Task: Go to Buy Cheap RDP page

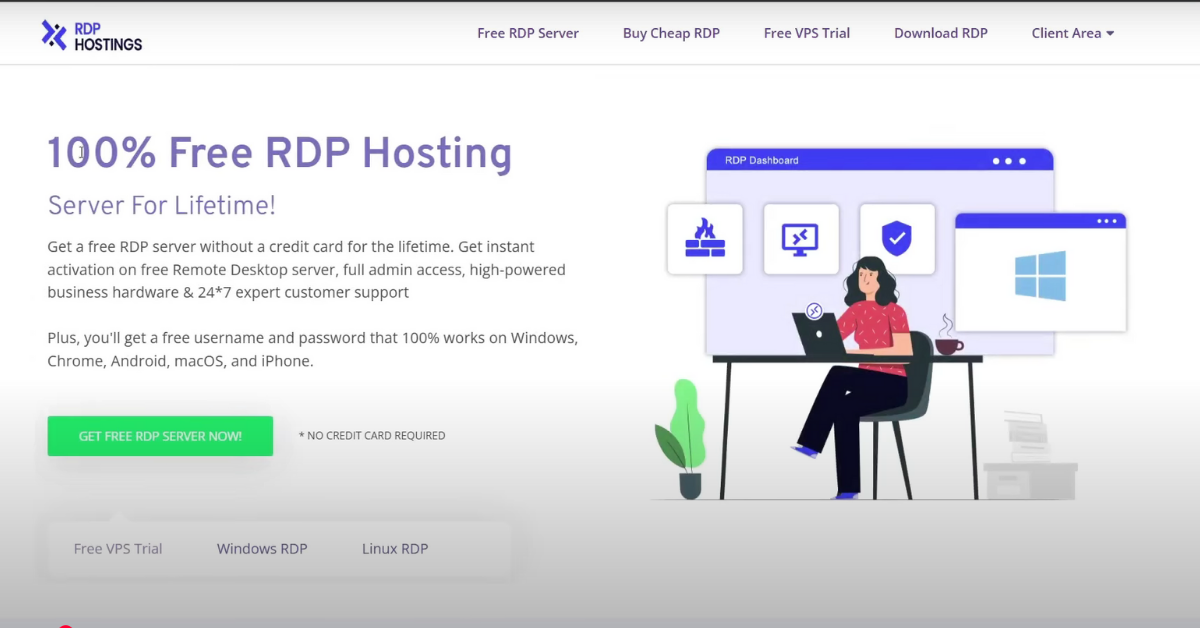Action: pos(671,33)
